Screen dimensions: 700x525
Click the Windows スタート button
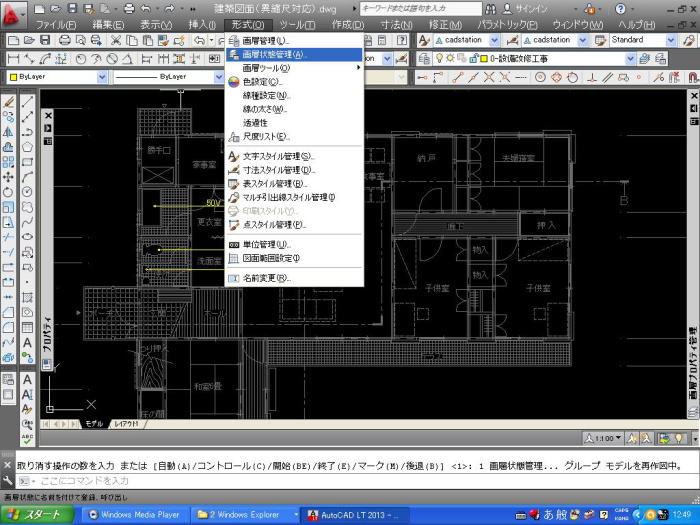click(x=37, y=515)
